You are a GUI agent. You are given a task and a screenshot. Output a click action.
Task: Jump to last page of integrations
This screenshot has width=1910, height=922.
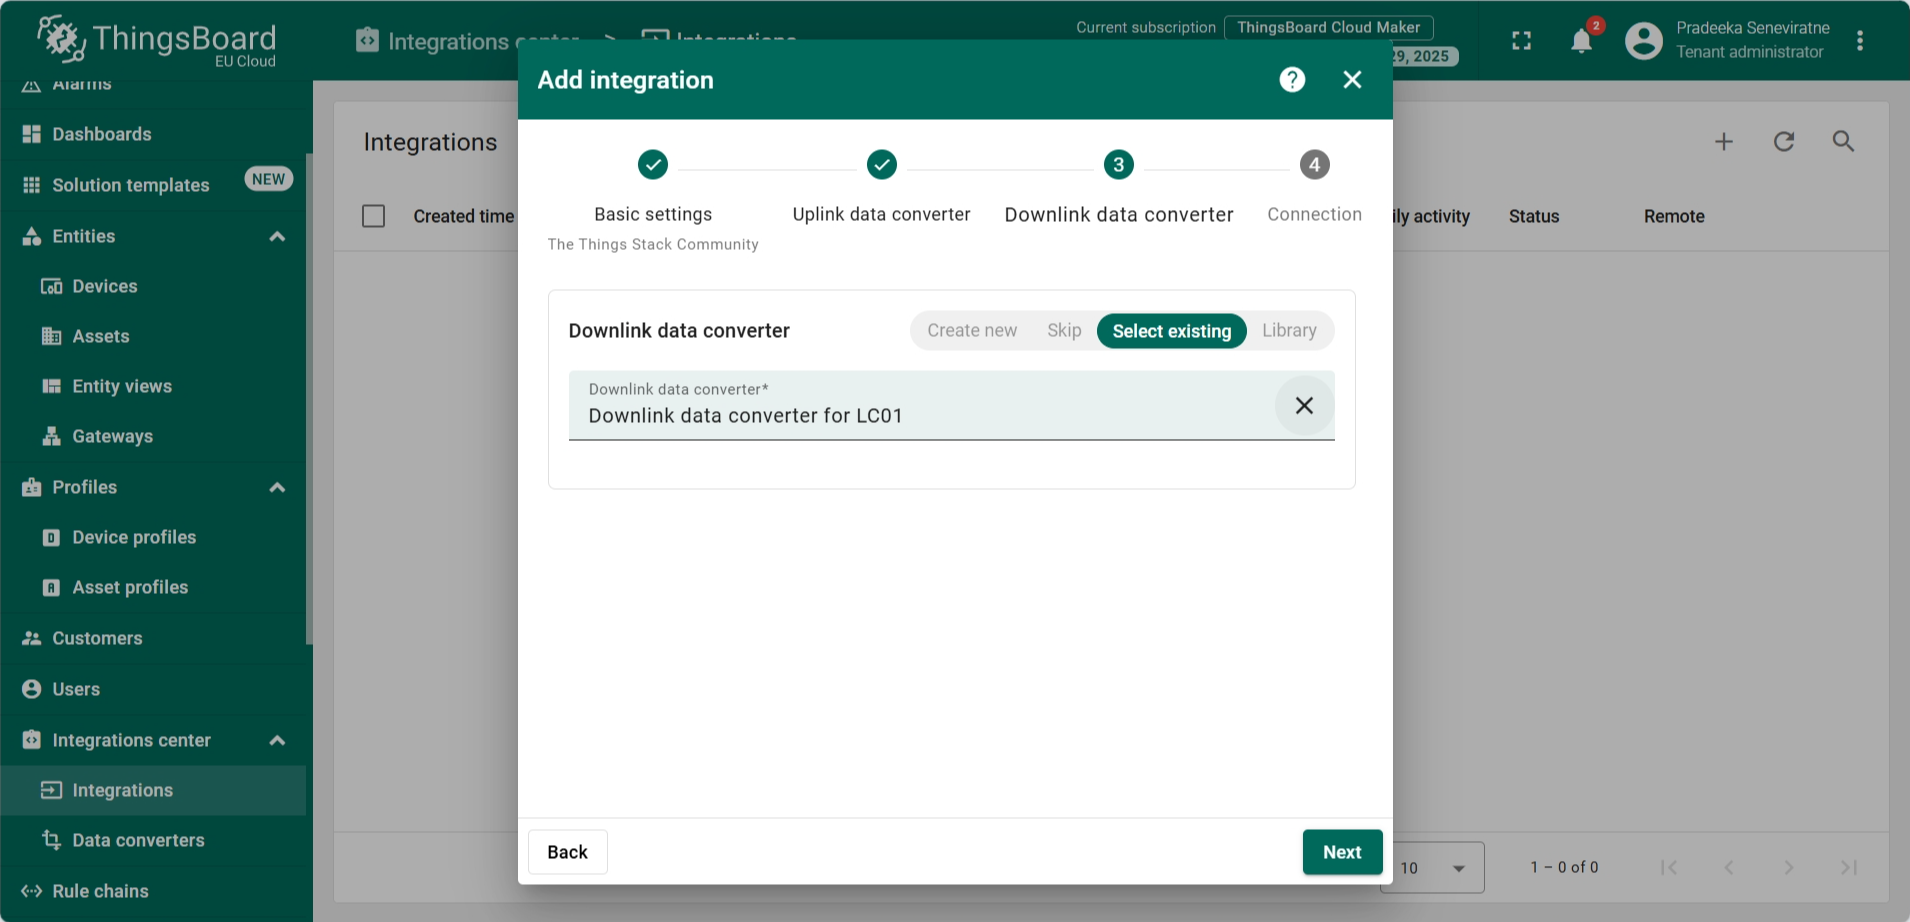click(1849, 867)
